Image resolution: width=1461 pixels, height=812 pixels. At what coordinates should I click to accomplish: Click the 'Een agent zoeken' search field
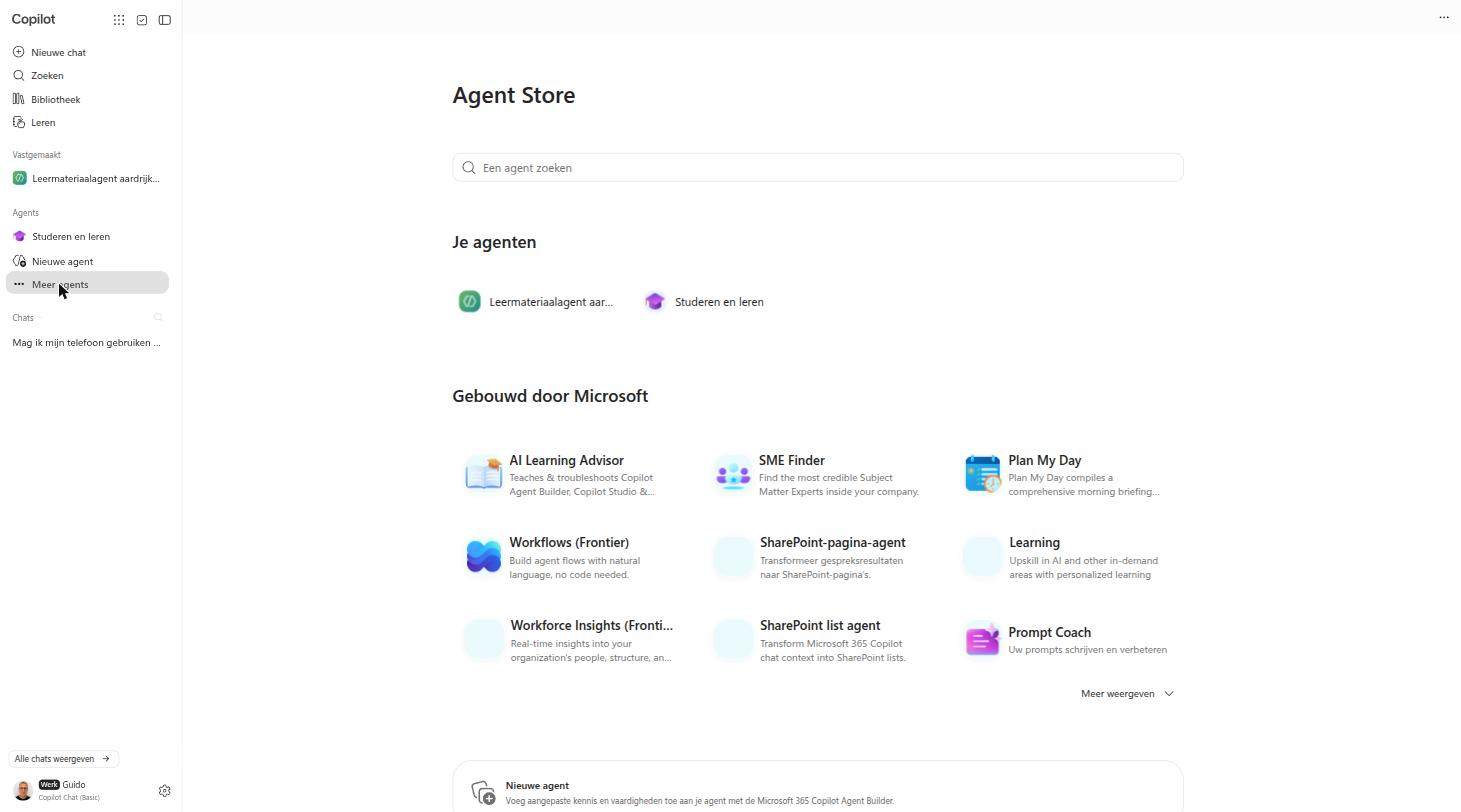(818, 167)
